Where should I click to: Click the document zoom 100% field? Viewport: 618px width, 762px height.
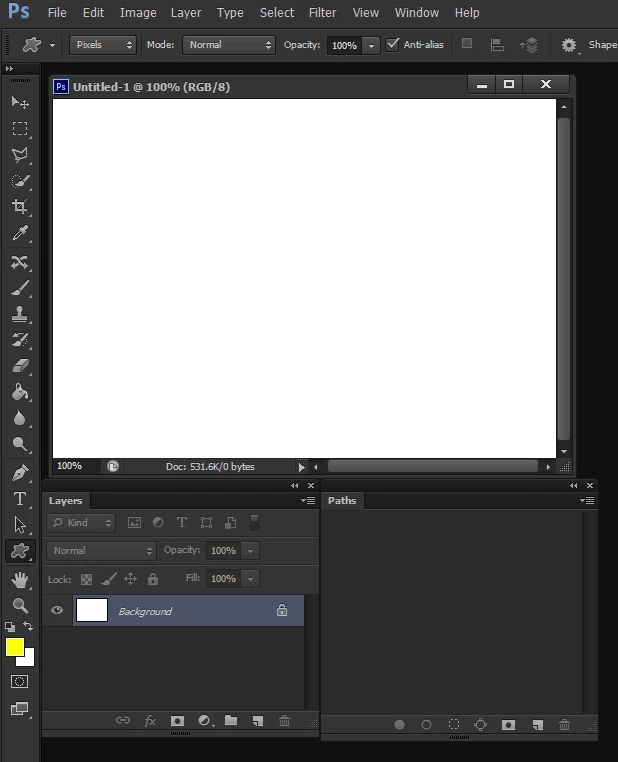69,466
